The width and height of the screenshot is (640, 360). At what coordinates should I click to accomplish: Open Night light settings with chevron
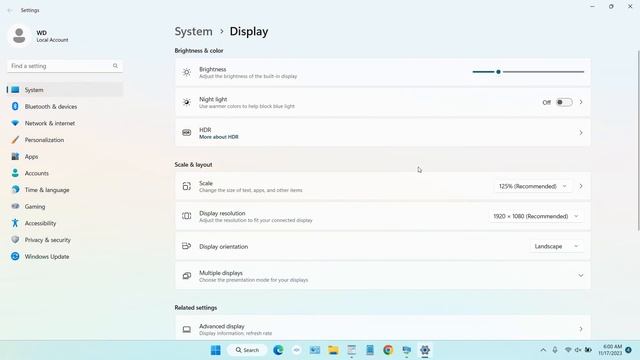[x=581, y=102]
